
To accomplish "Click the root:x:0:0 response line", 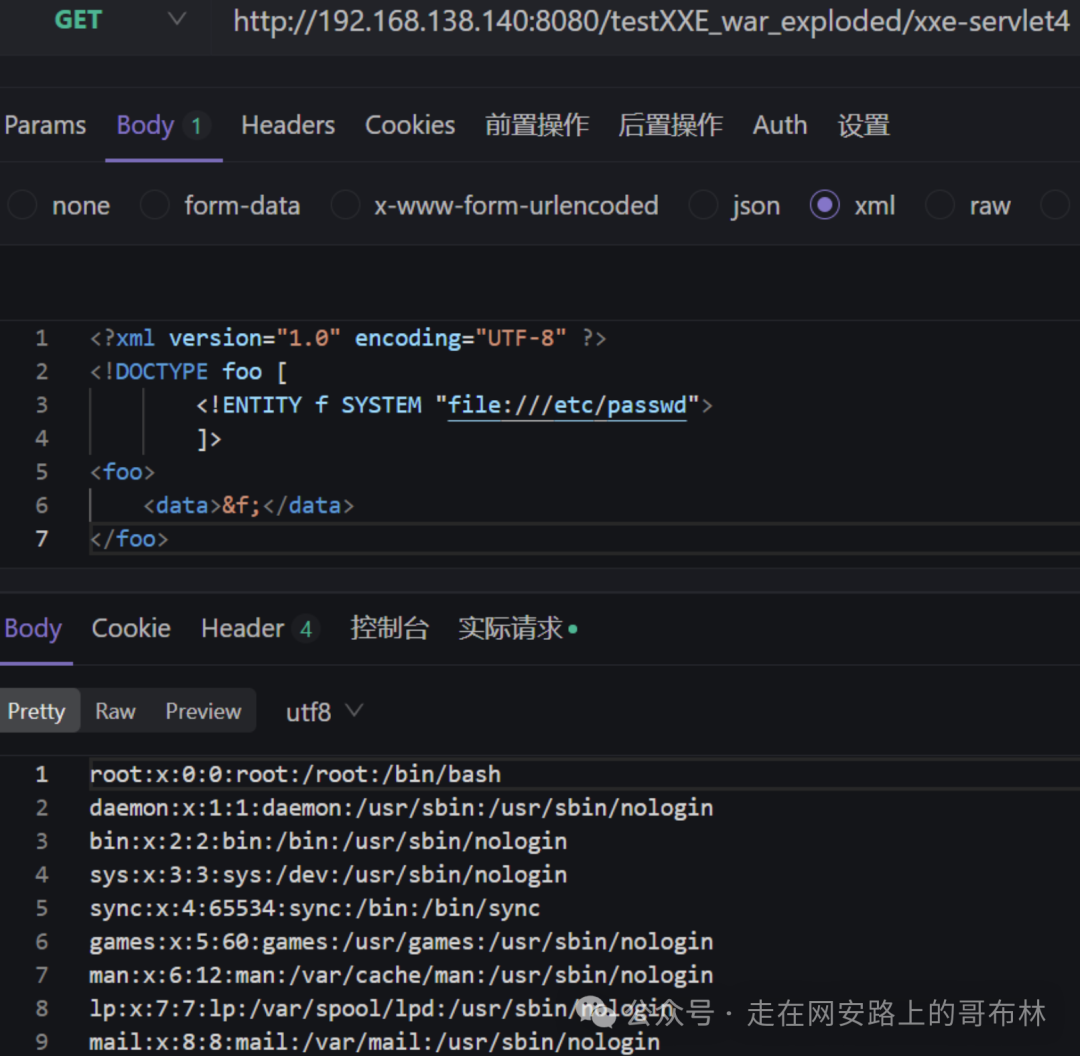I will click(x=295, y=774).
